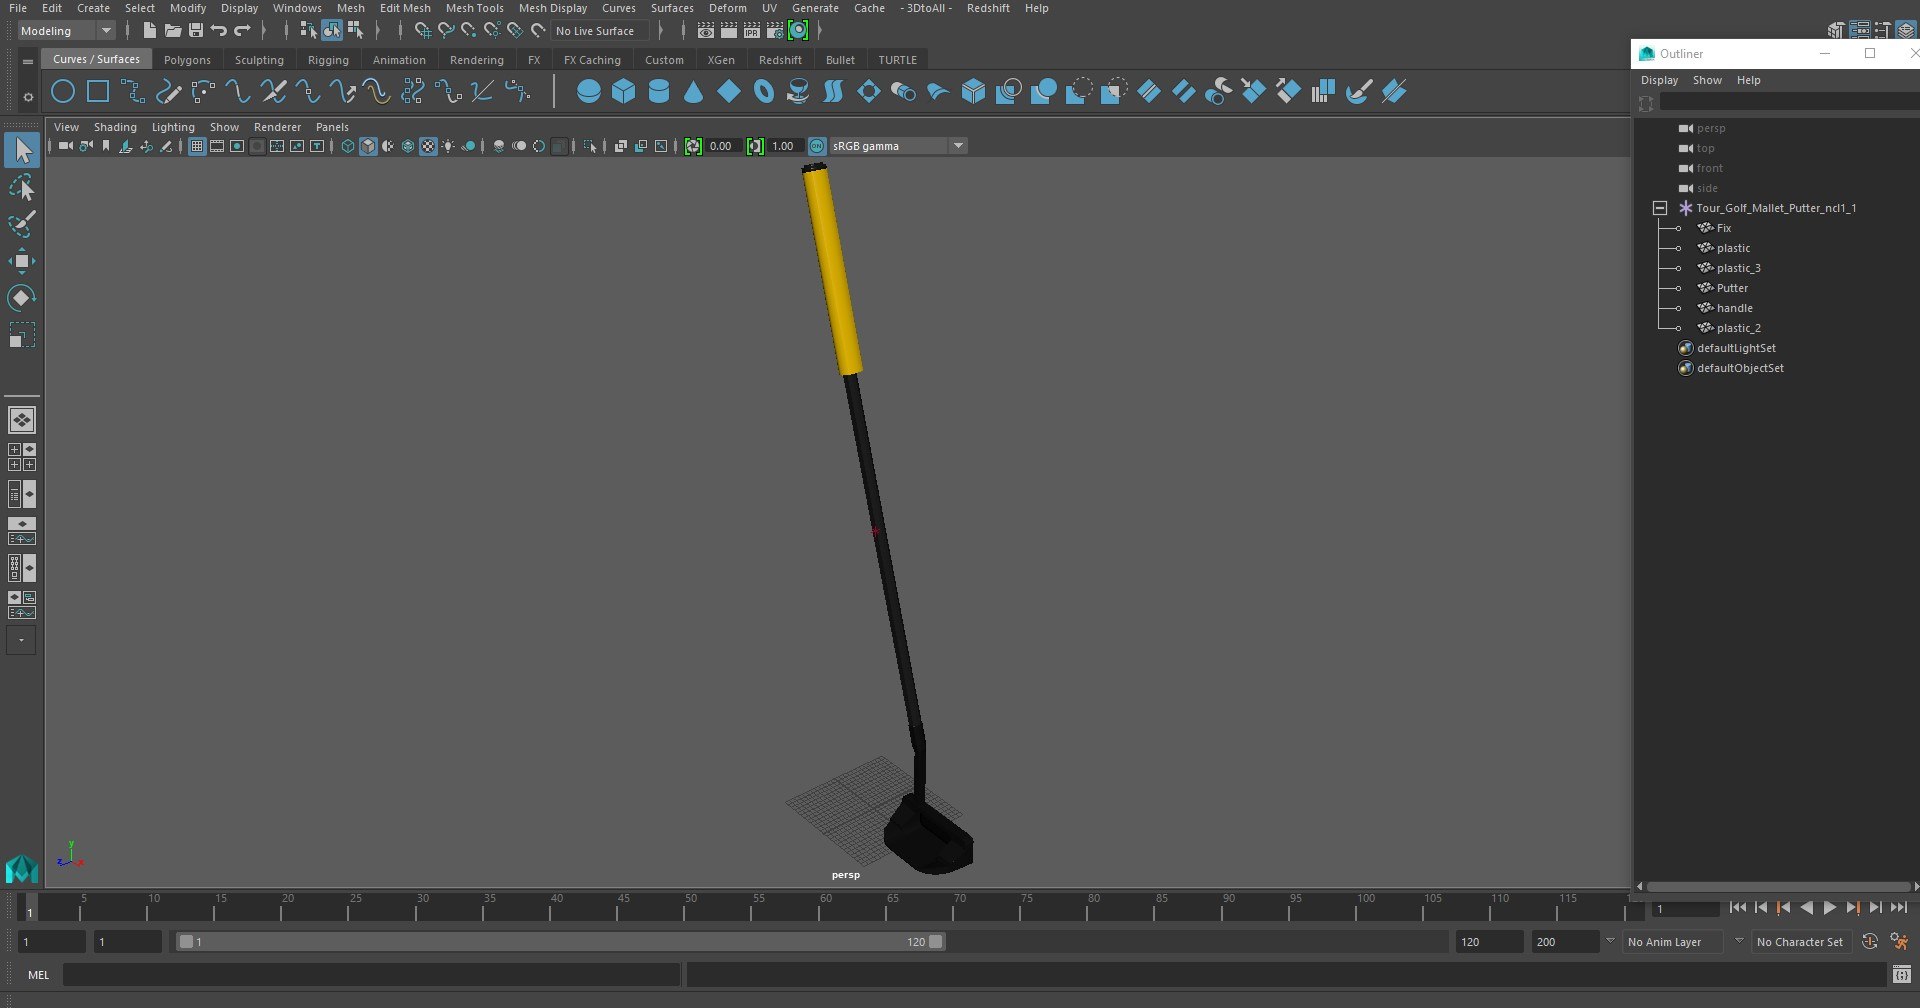Toggle textured display in viewport

(428, 146)
